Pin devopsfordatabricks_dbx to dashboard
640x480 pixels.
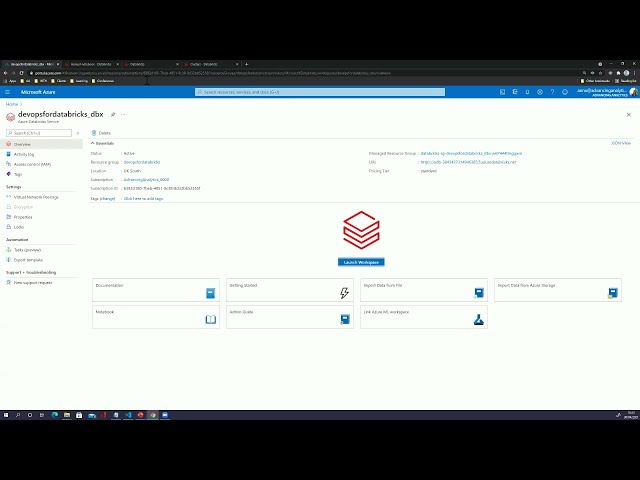113,115
